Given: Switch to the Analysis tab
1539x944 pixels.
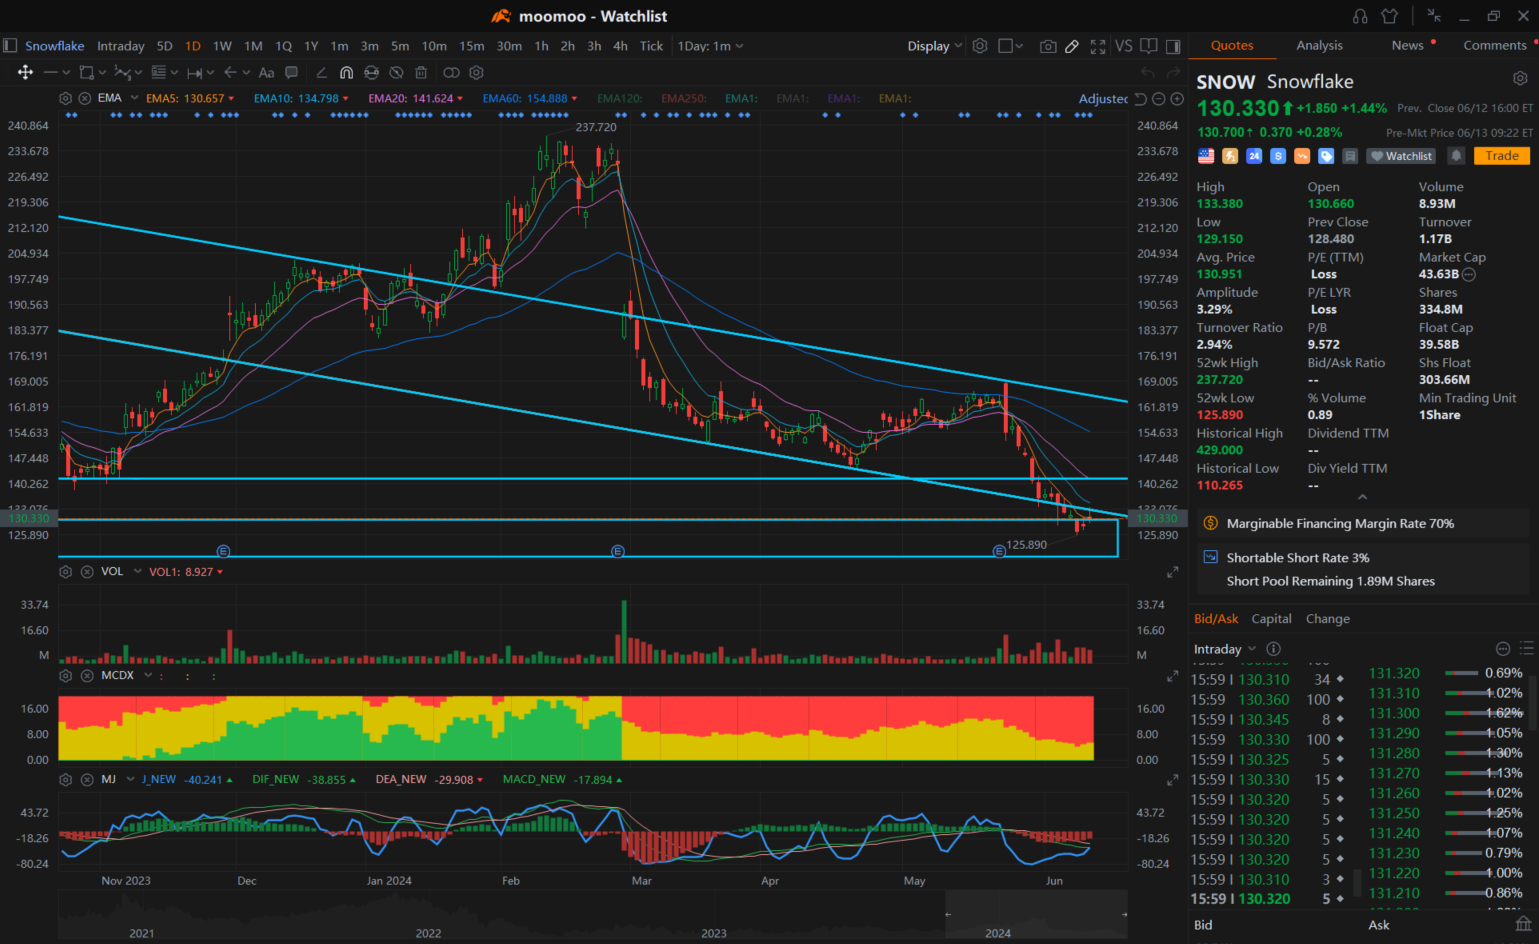Looking at the screenshot, I should pyautogui.click(x=1319, y=45).
